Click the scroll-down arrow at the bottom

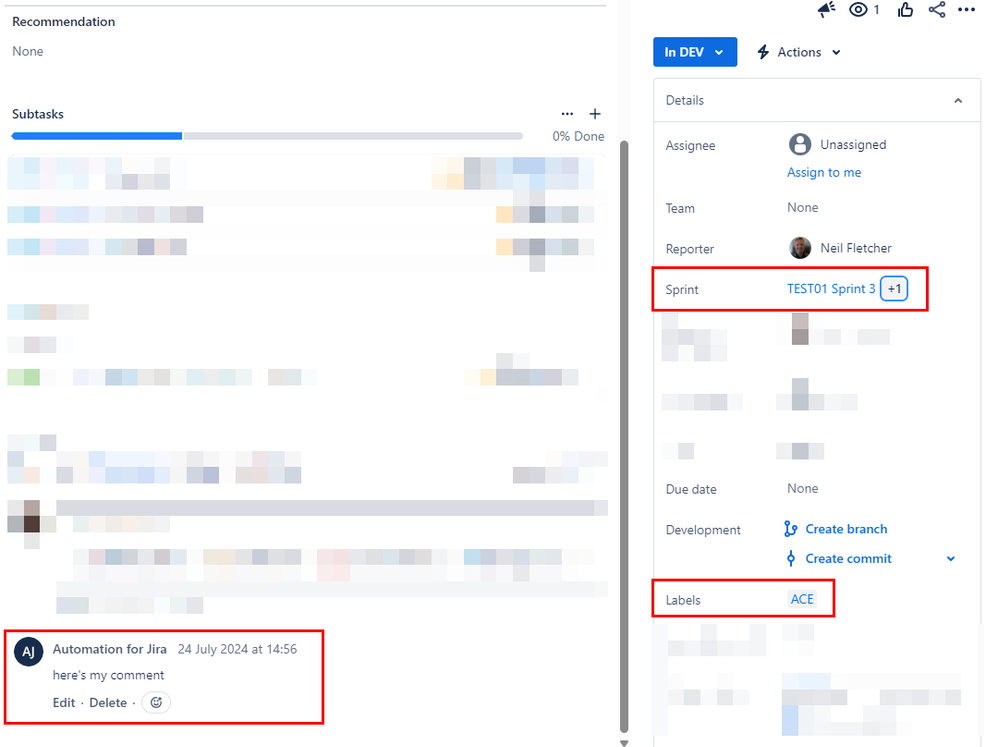(x=624, y=743)
